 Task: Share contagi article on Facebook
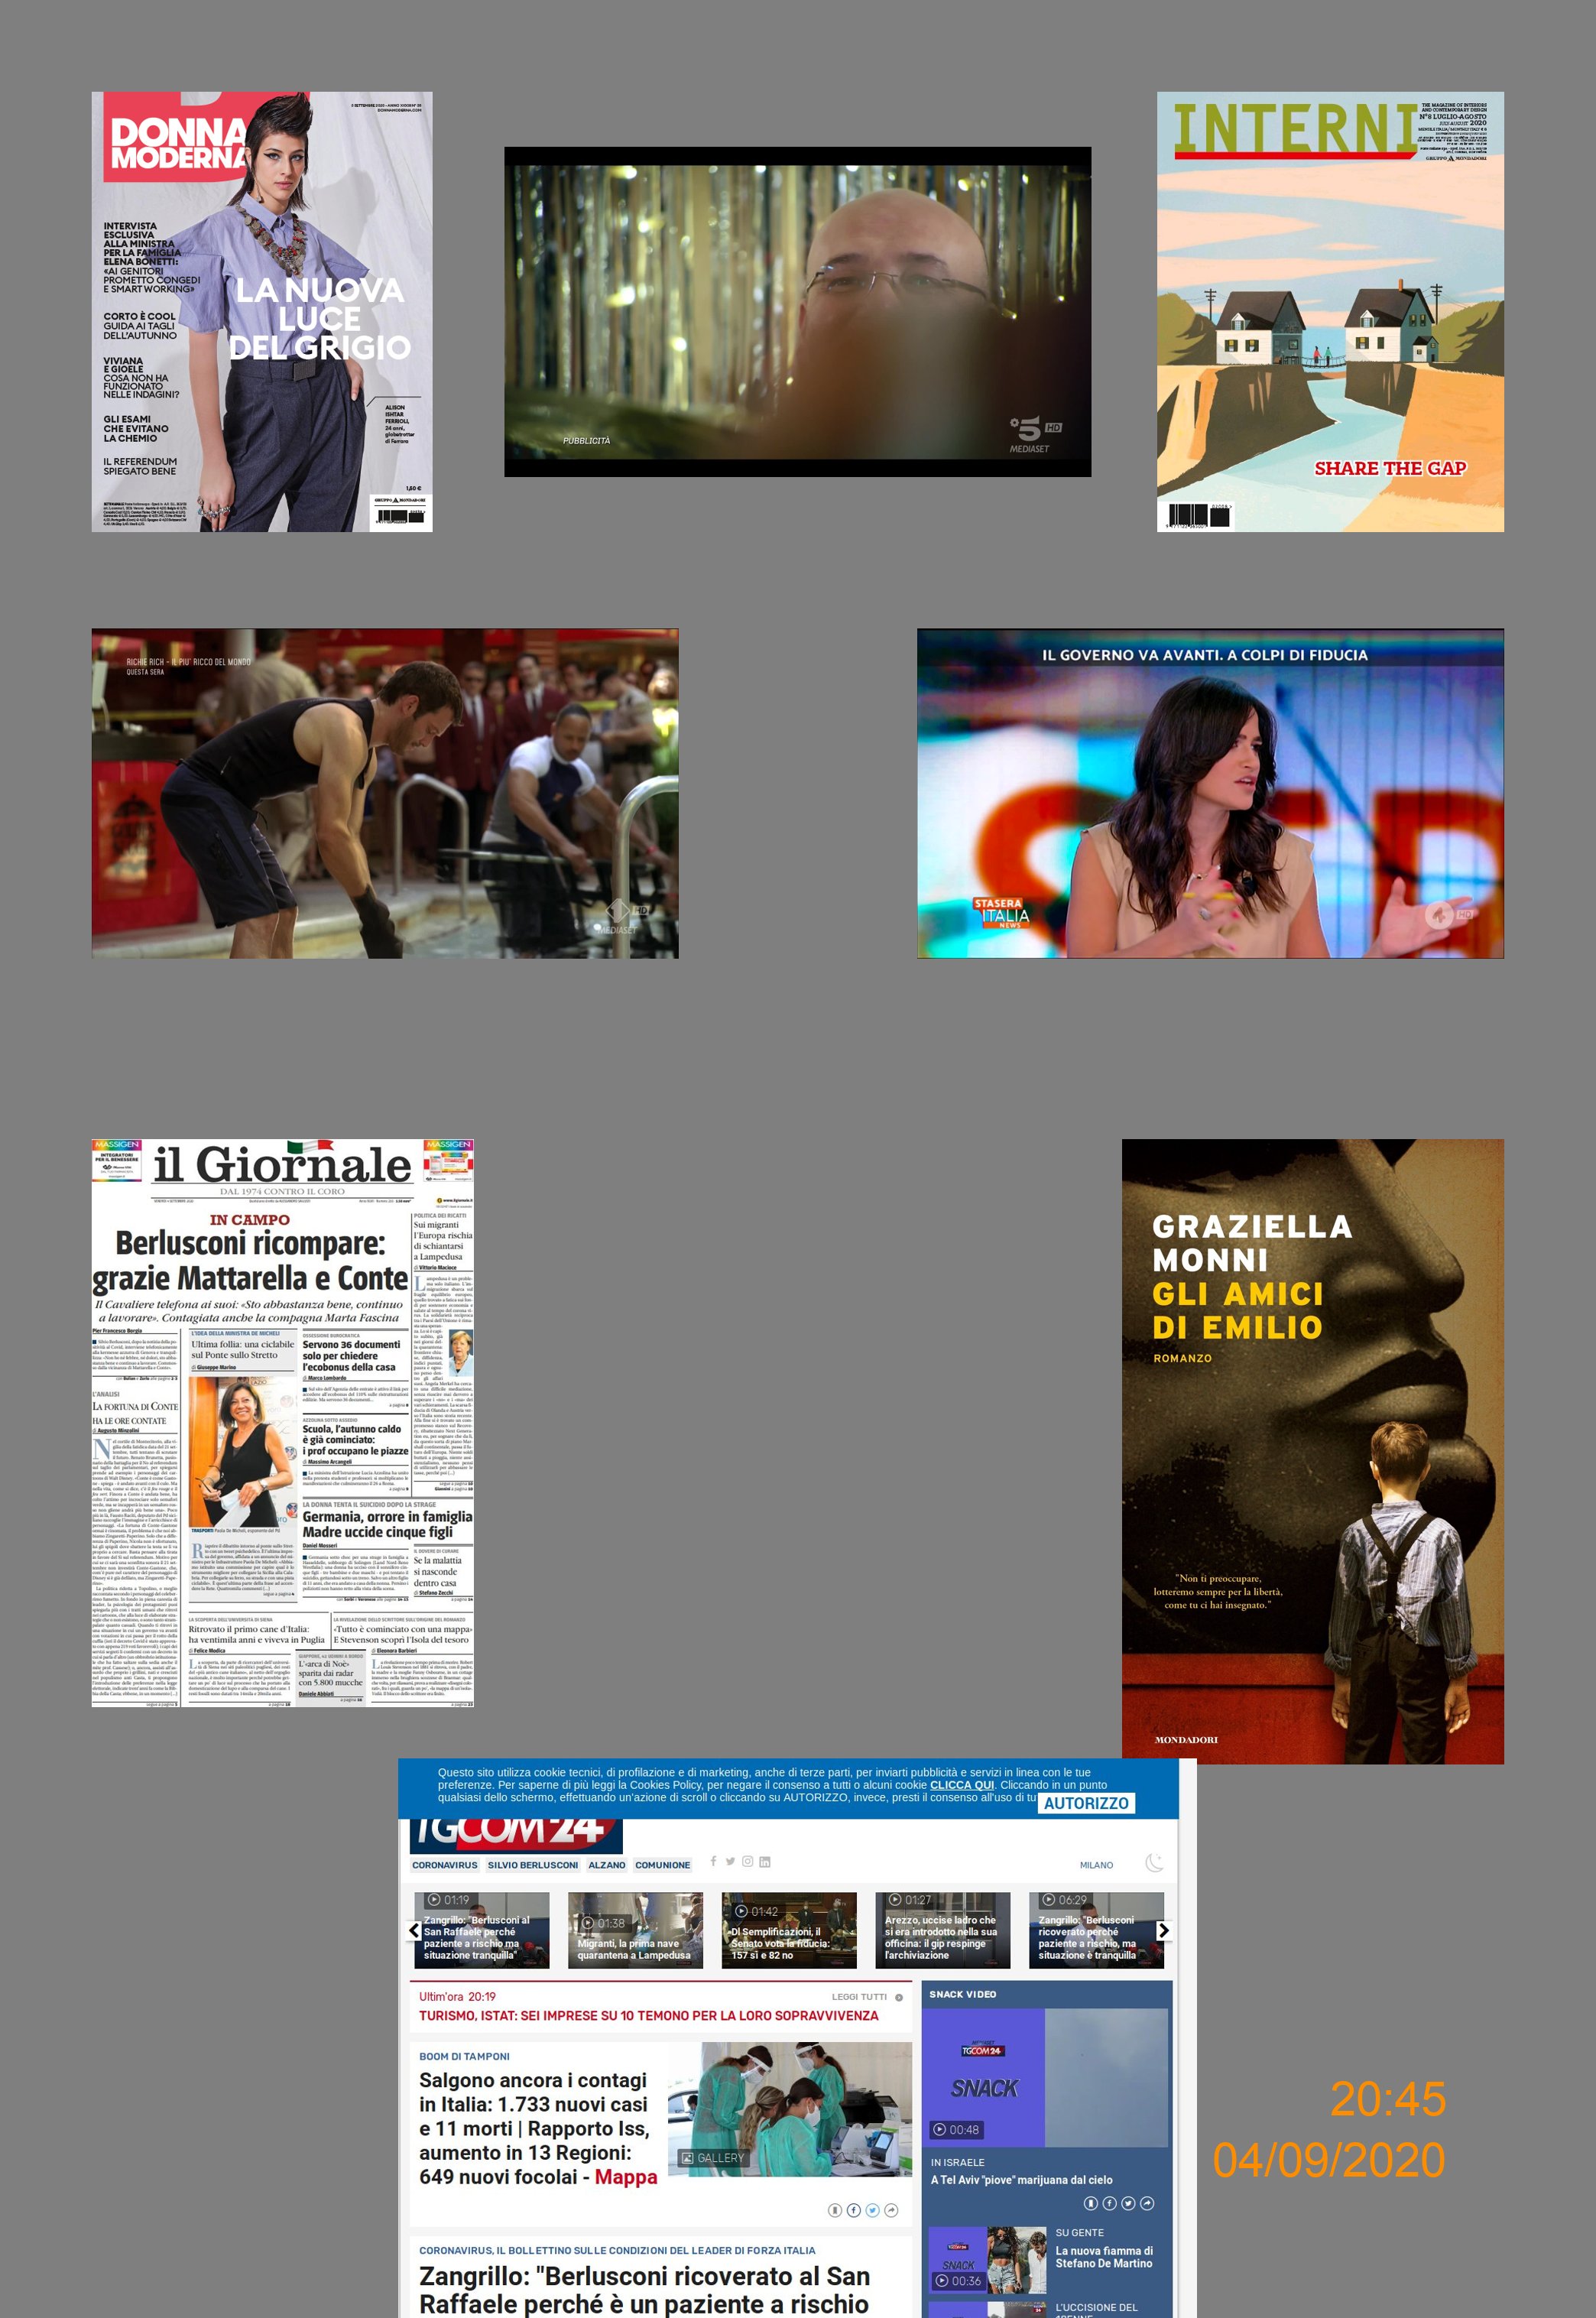[x=854, y=2210]
